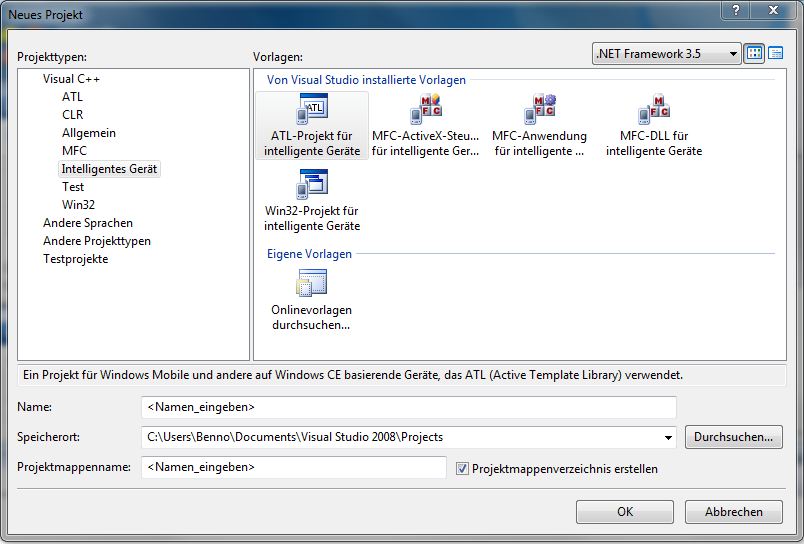Image resolution: width=804 pixels, height=544 pixels.
Task: Select MFC-DLL für intelligente Geräte icon
Action: 654,109
